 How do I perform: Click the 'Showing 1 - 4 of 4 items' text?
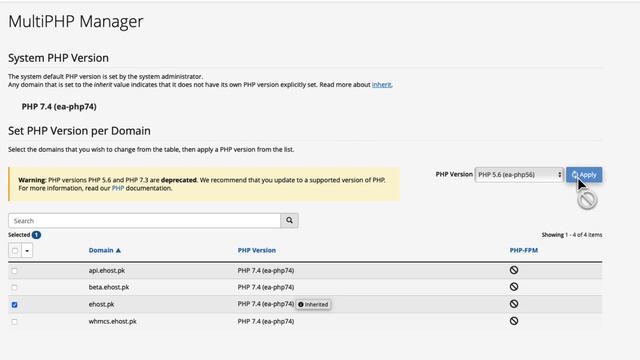(x=572, y=235)
